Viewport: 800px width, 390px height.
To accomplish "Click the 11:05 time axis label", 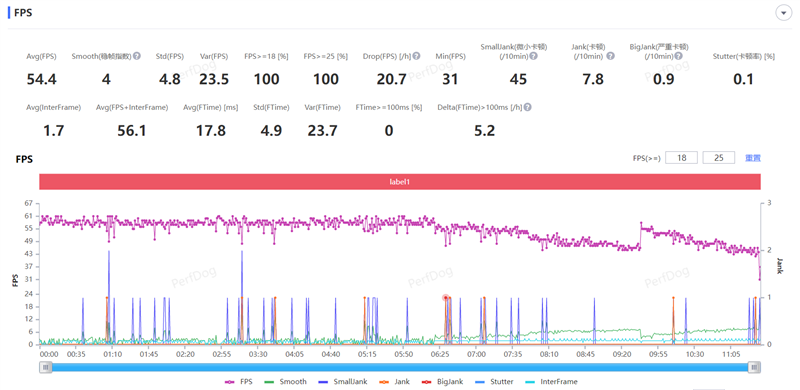I will click(x=731, y=354).
